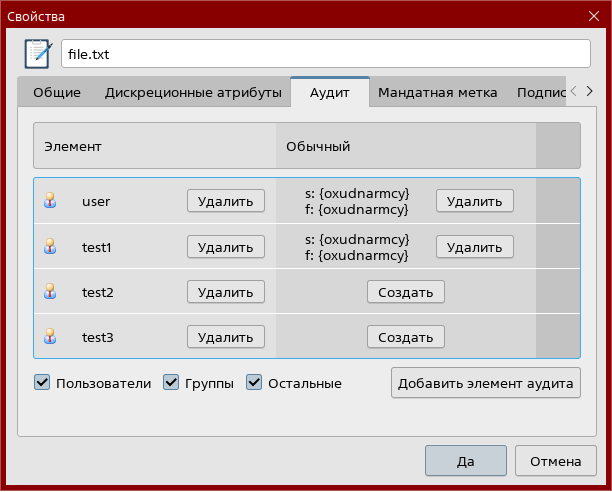
Task: Click the user icon beside test3
Action: pos(50,338)
